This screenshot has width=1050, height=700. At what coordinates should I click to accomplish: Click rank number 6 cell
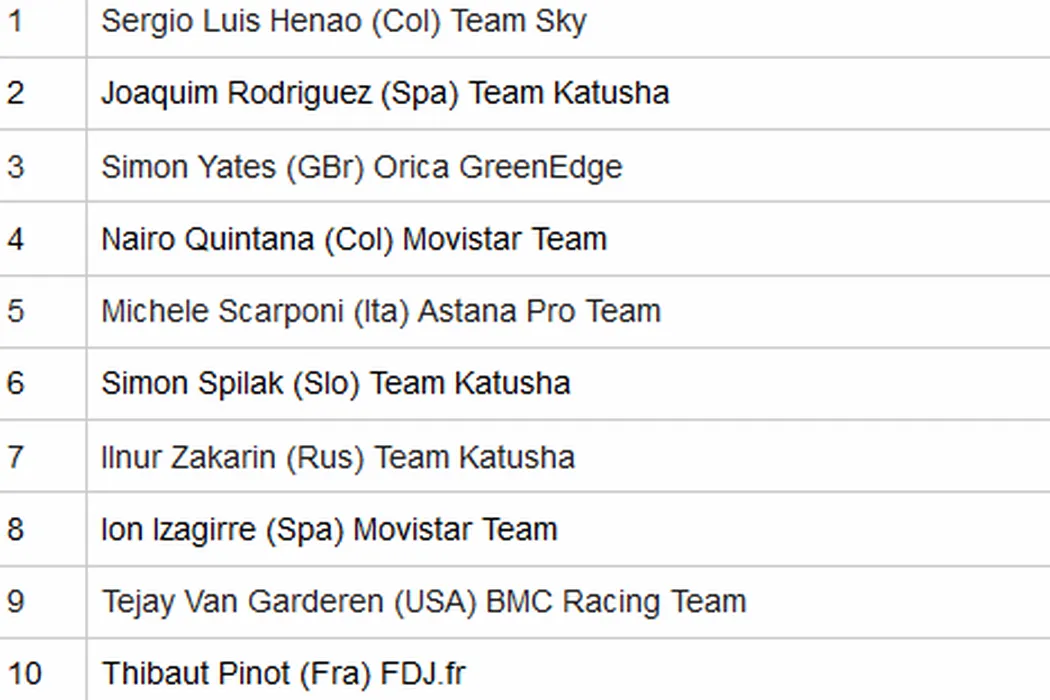tap(14, 384)
